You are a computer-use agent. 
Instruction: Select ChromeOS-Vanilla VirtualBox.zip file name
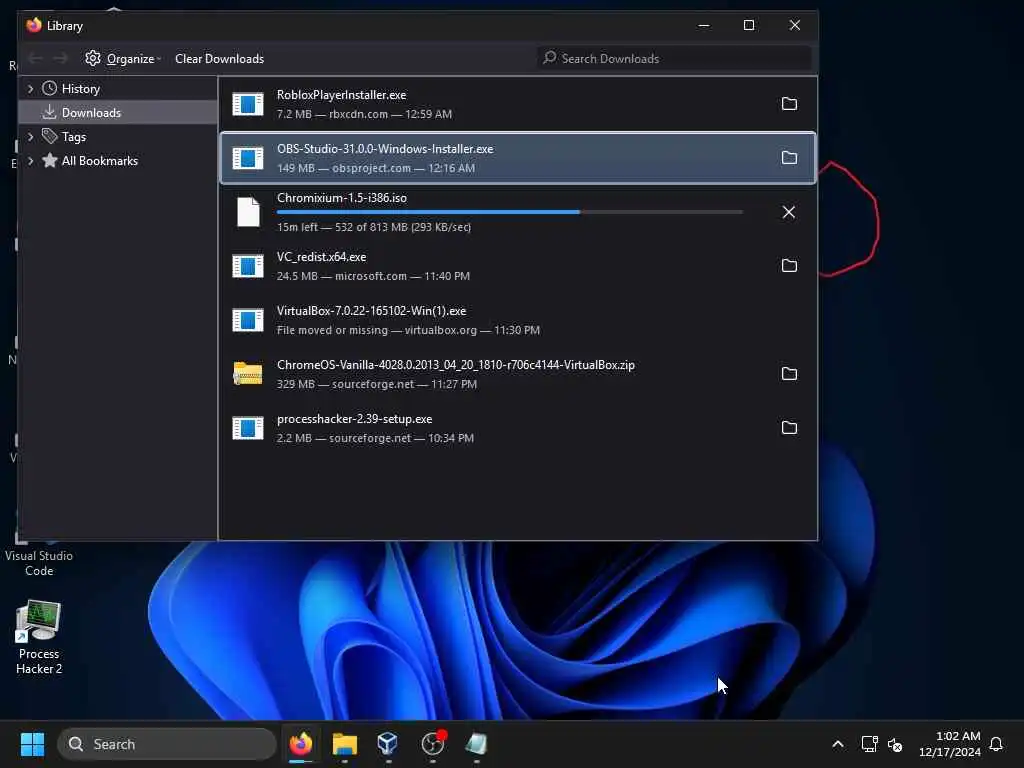(456, 366)
